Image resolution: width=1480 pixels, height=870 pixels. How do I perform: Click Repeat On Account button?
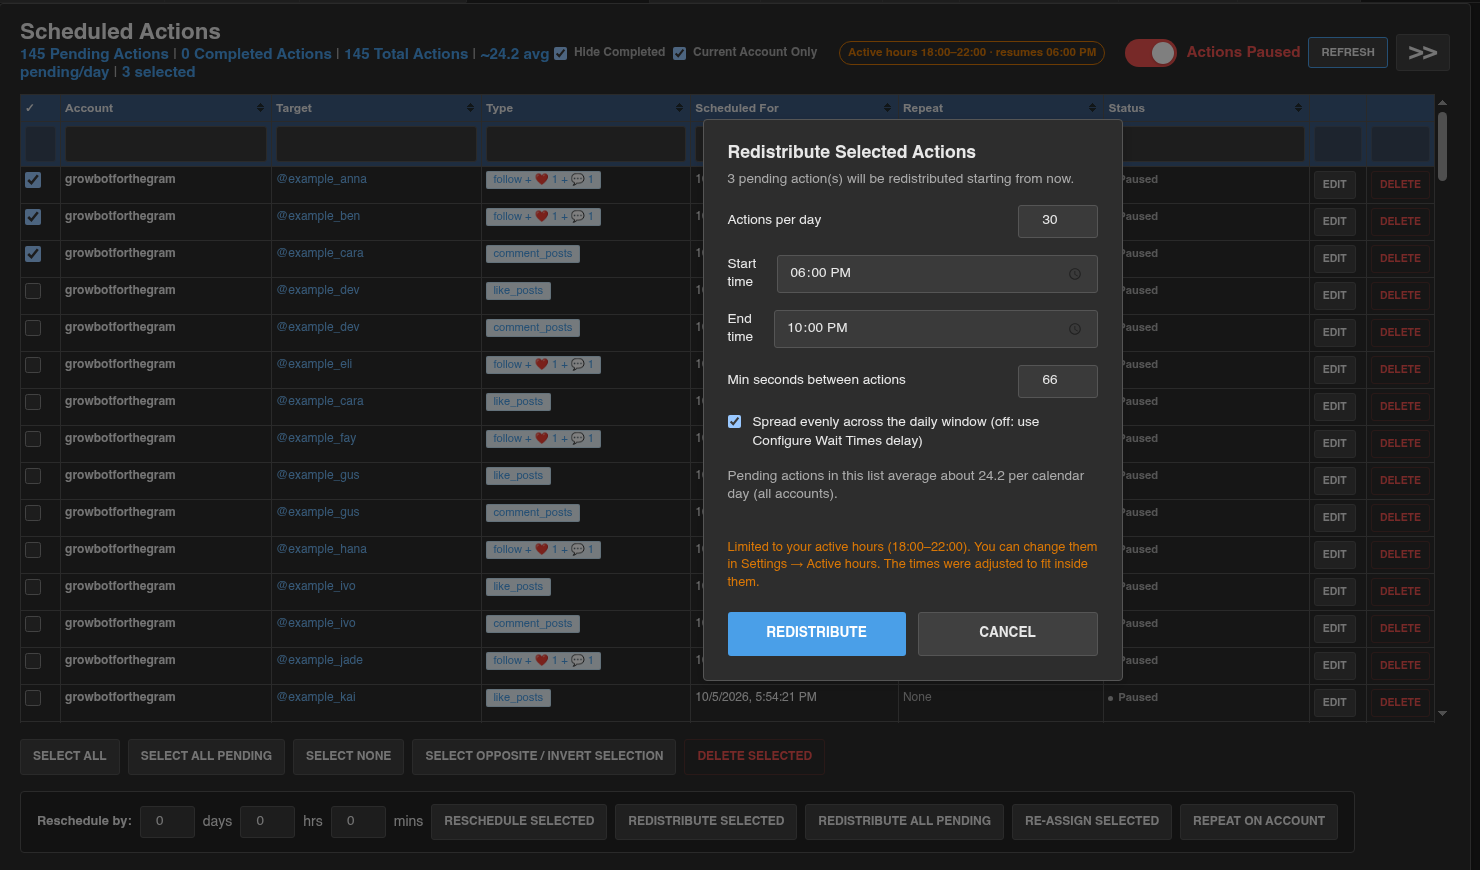click(x=1258, y=822)
